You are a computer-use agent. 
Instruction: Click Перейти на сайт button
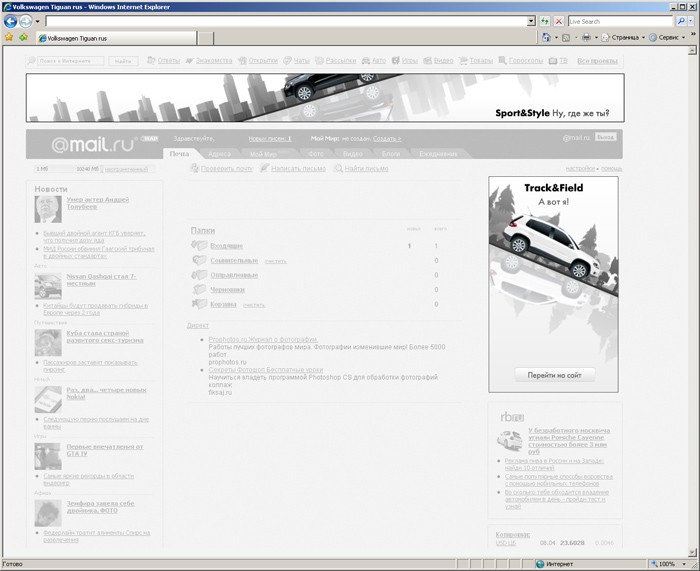pyautogui.click(x=554, y=375)
